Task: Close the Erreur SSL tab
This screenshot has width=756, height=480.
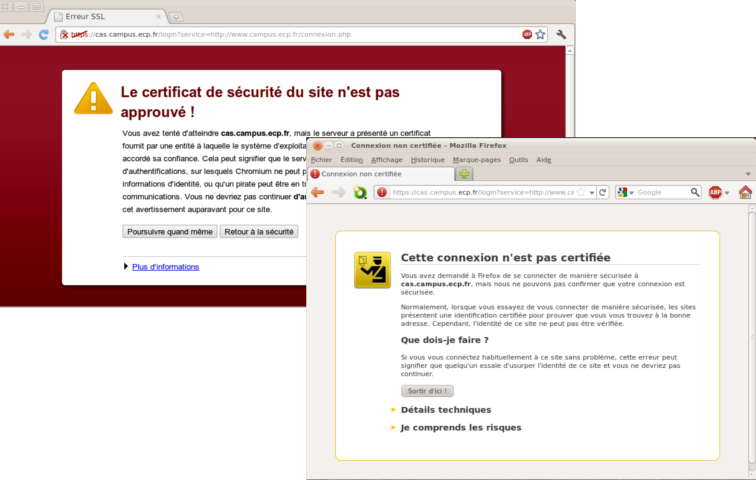Action: (x=158, y=16)
